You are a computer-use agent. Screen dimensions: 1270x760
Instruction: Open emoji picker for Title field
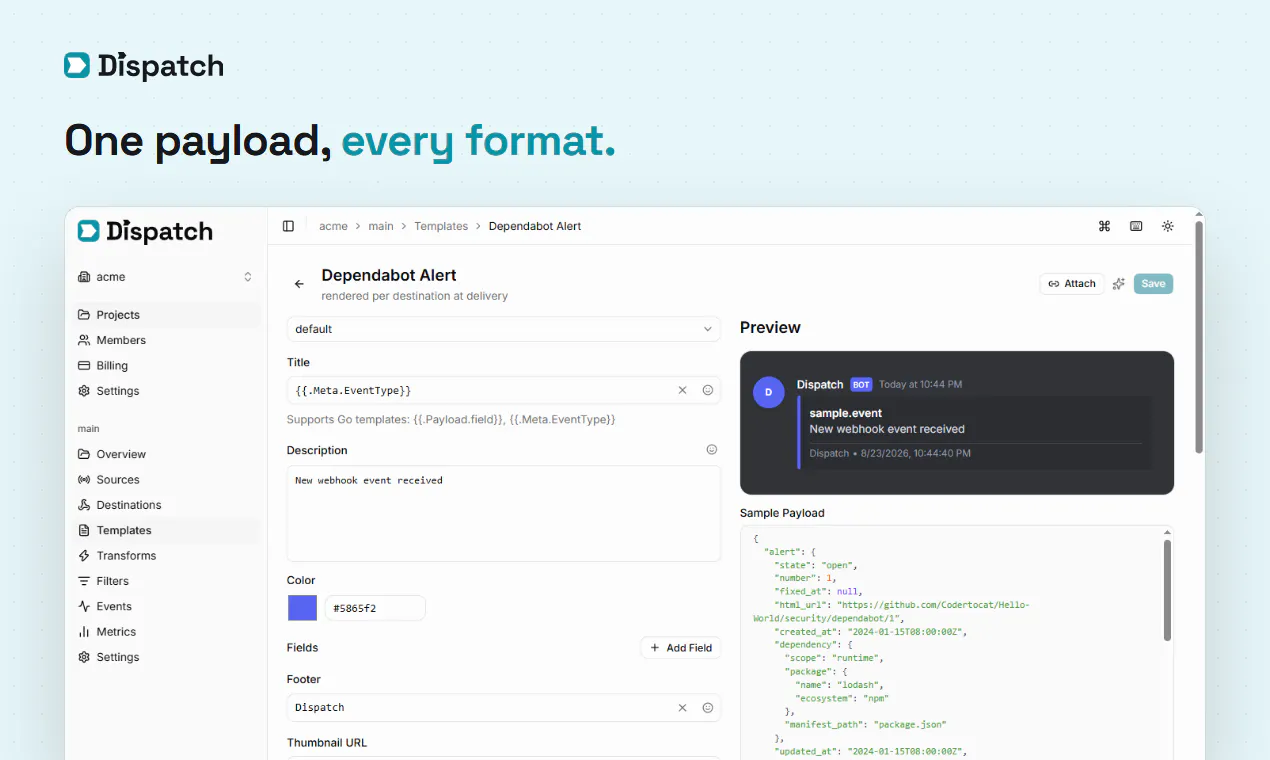click(x=708, y=390)
